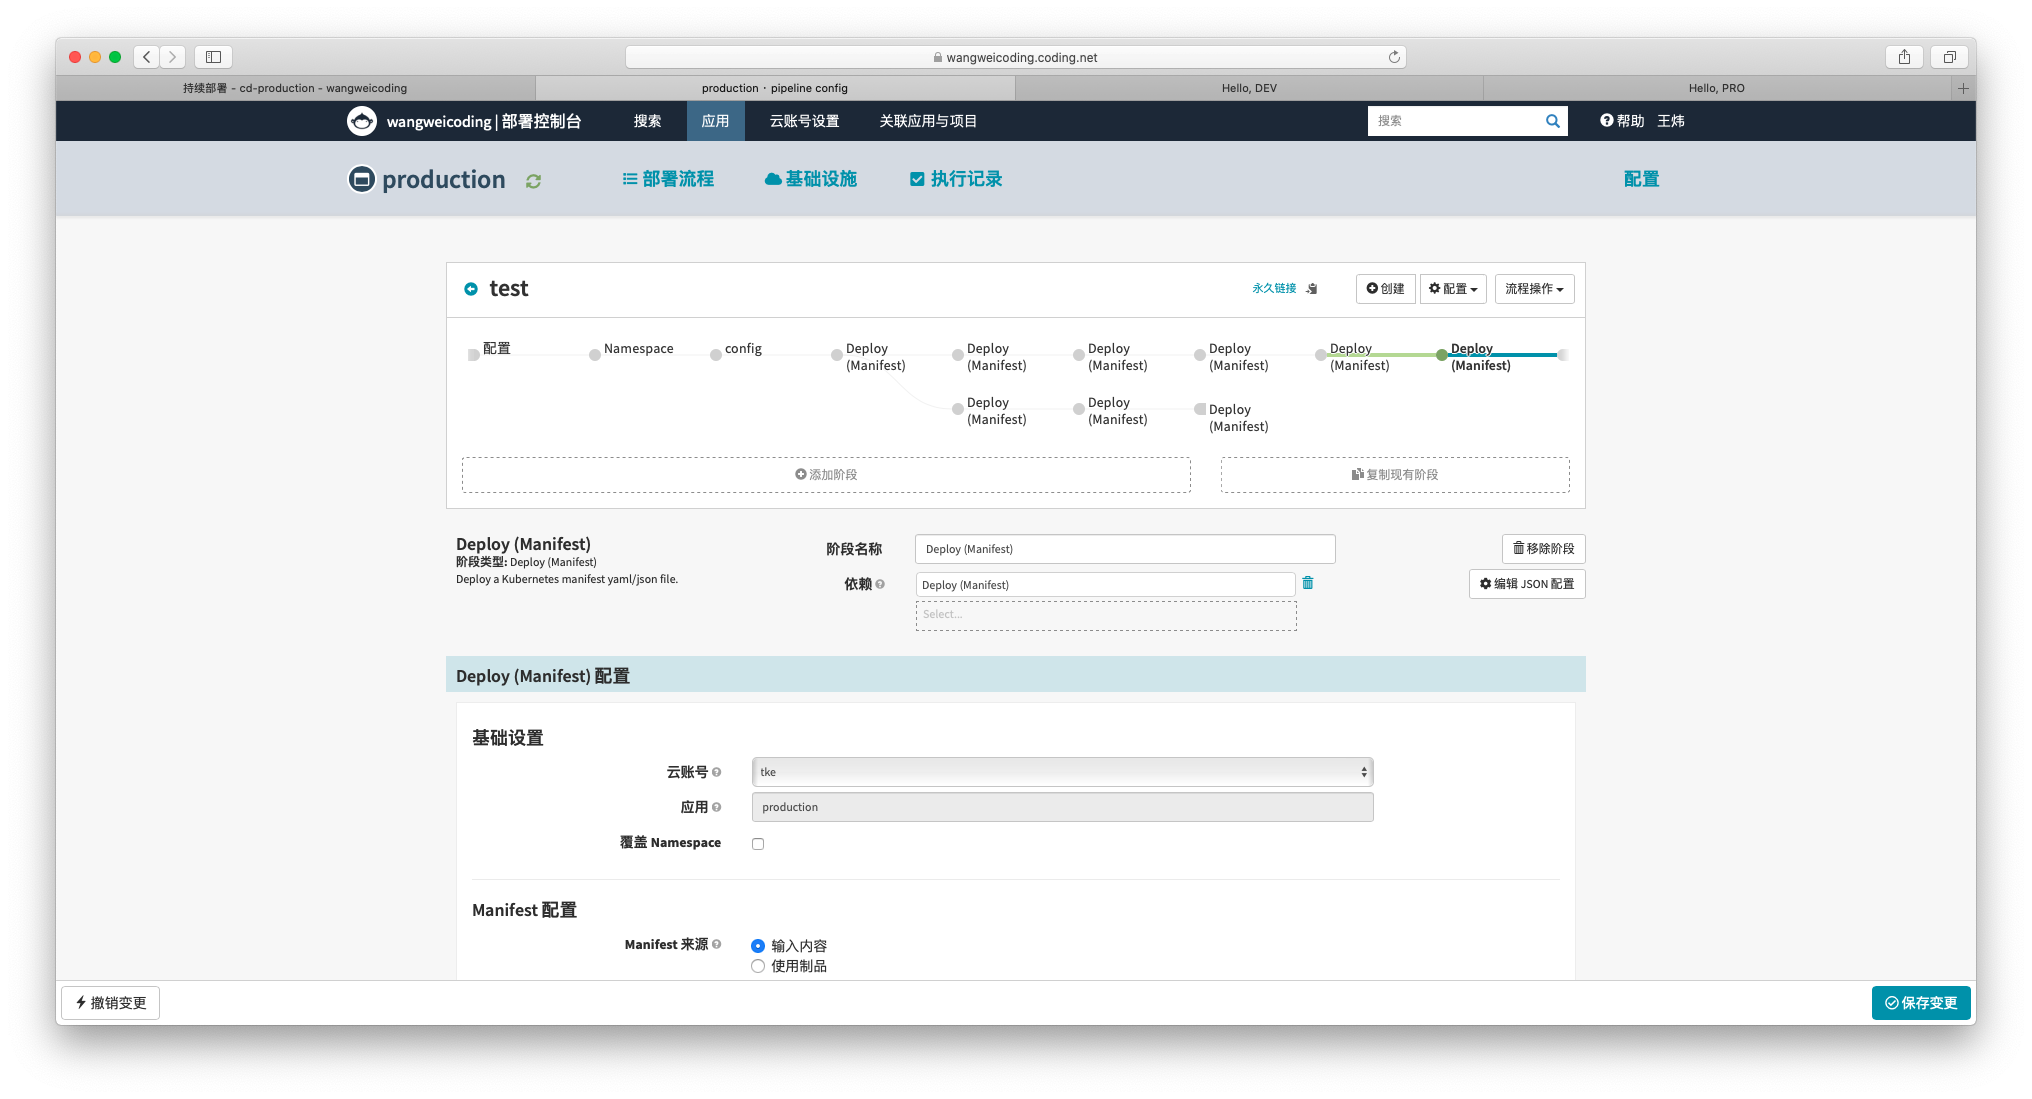Click the 刷新 refresh icon next to production
Screen dimensions: 2032x1099
point(532,179)
